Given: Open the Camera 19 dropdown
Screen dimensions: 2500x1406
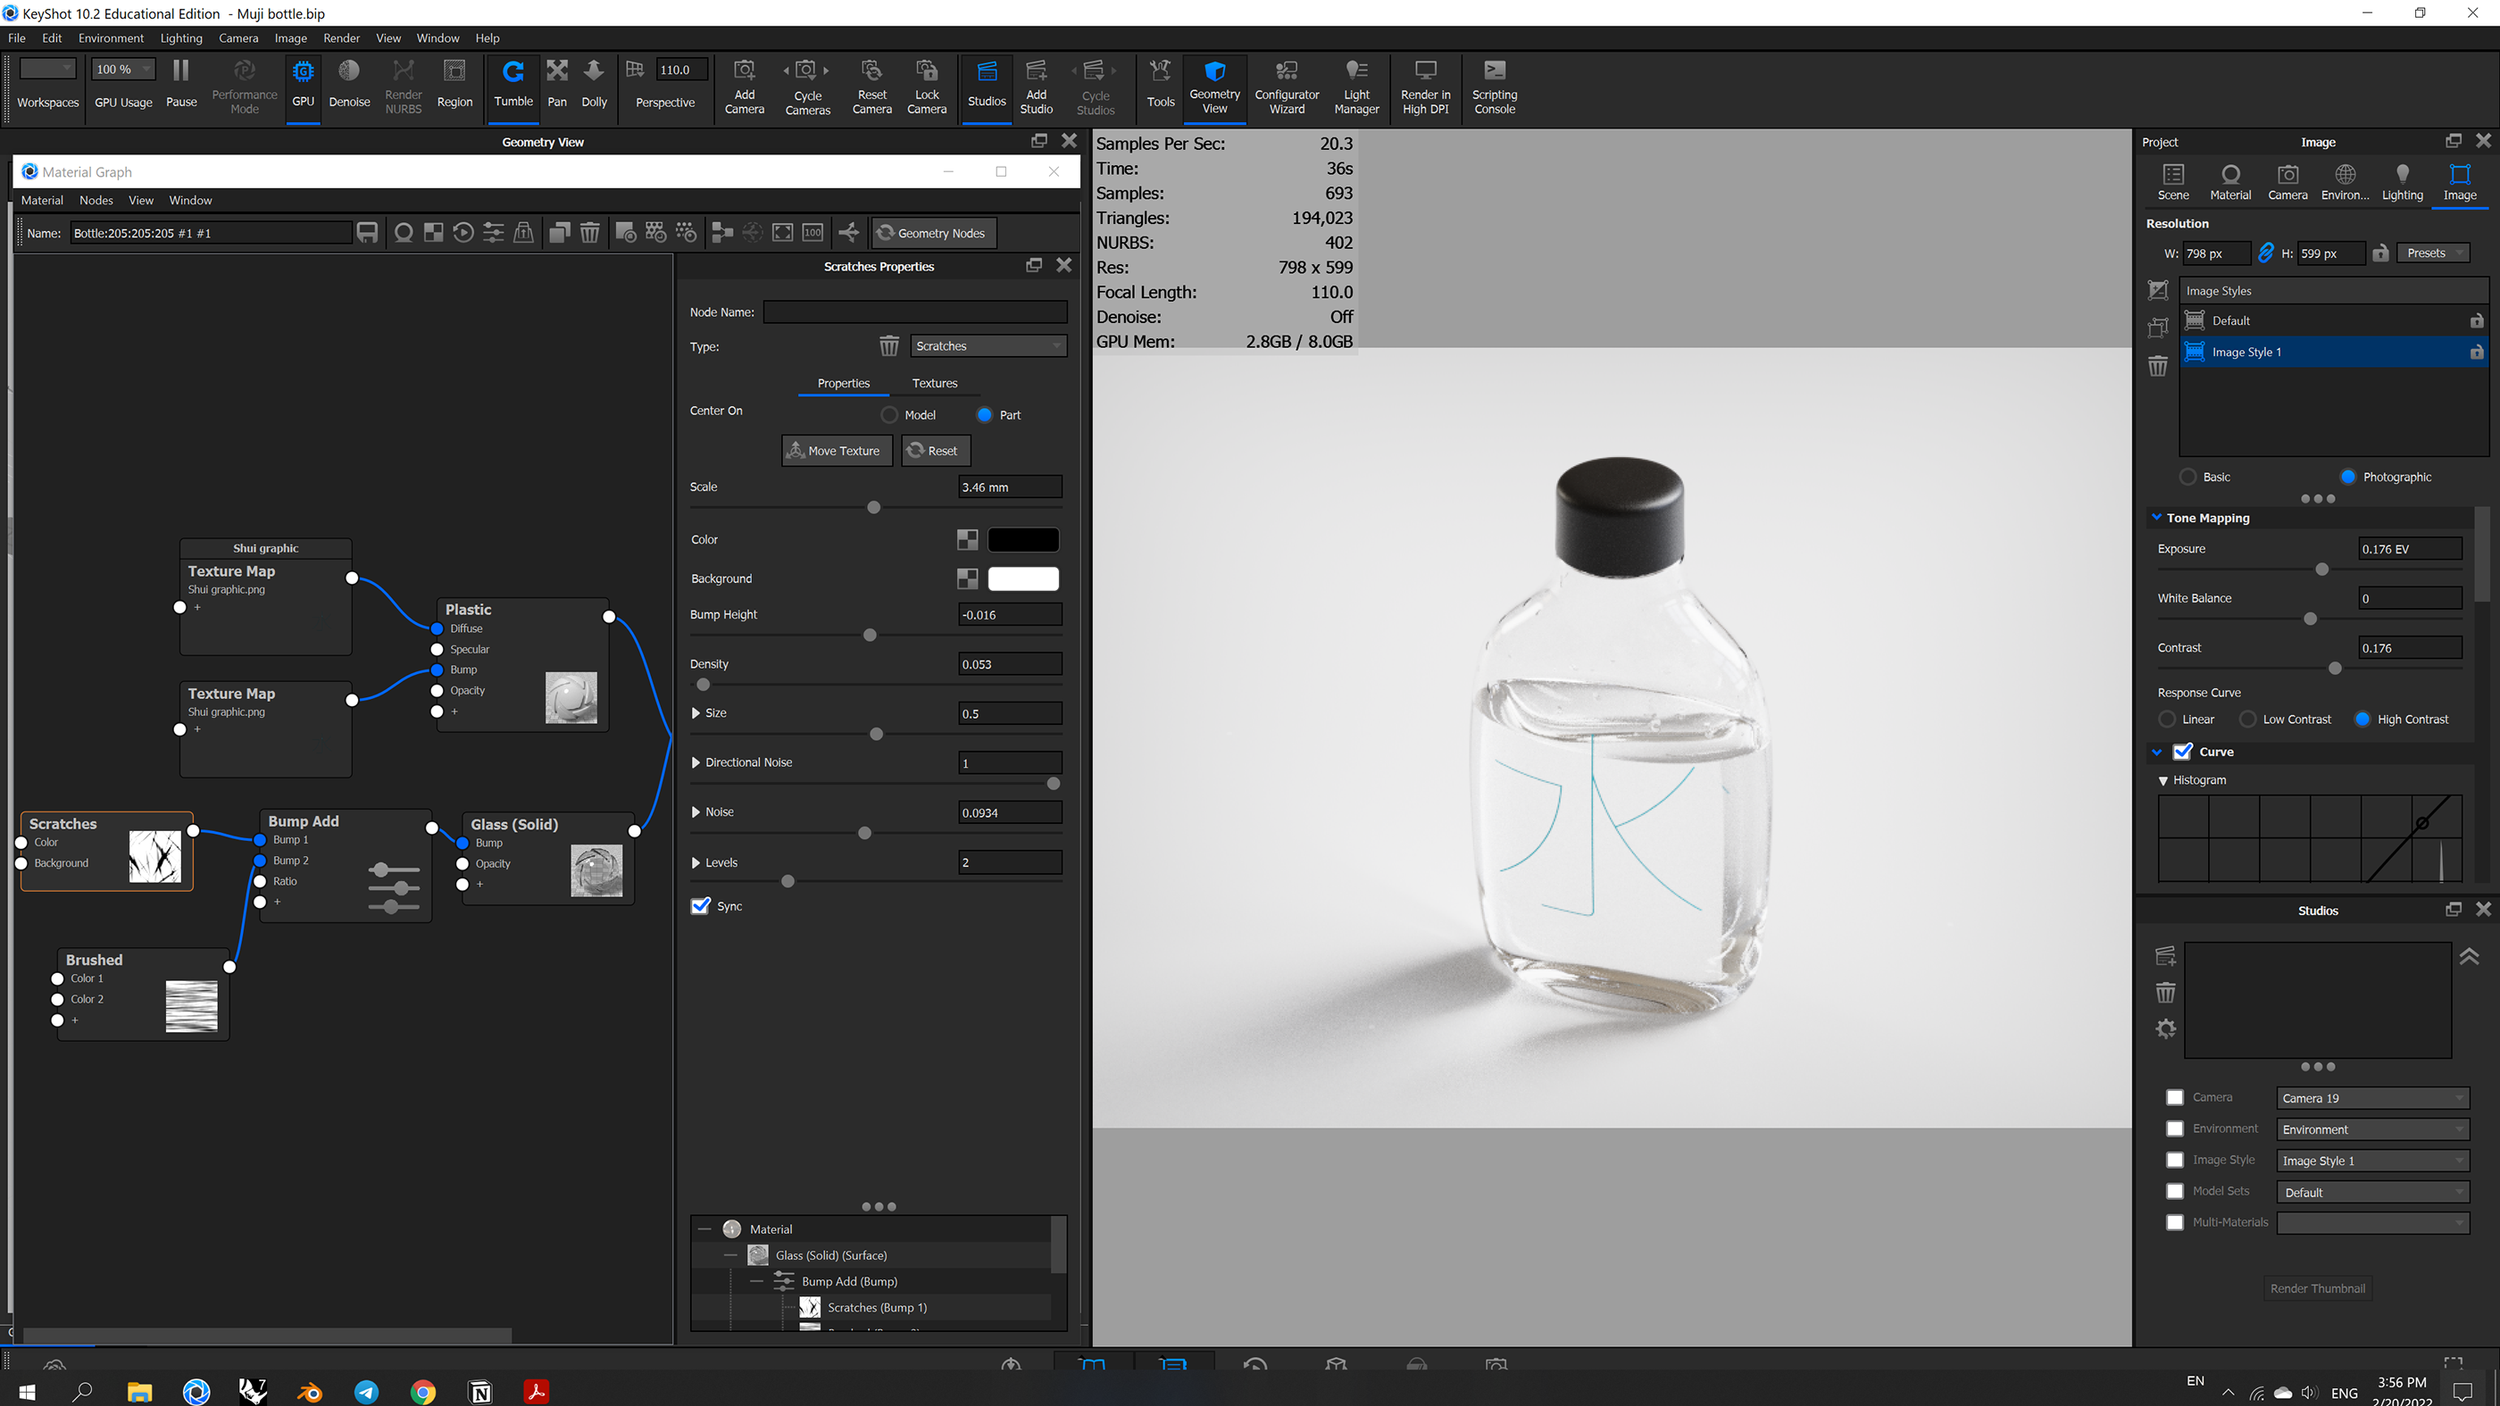Looking at the screenshot, I should click(2372, 1098).
